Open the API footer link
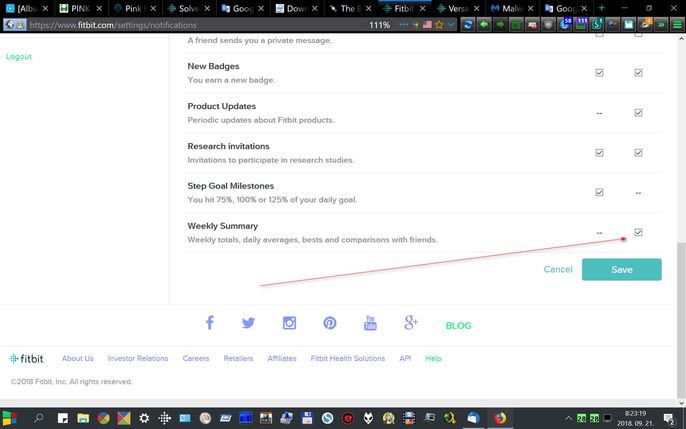Image resolution: width=686 pixels, height=429 pixels. pyautogui.click(x=405, y=358)
